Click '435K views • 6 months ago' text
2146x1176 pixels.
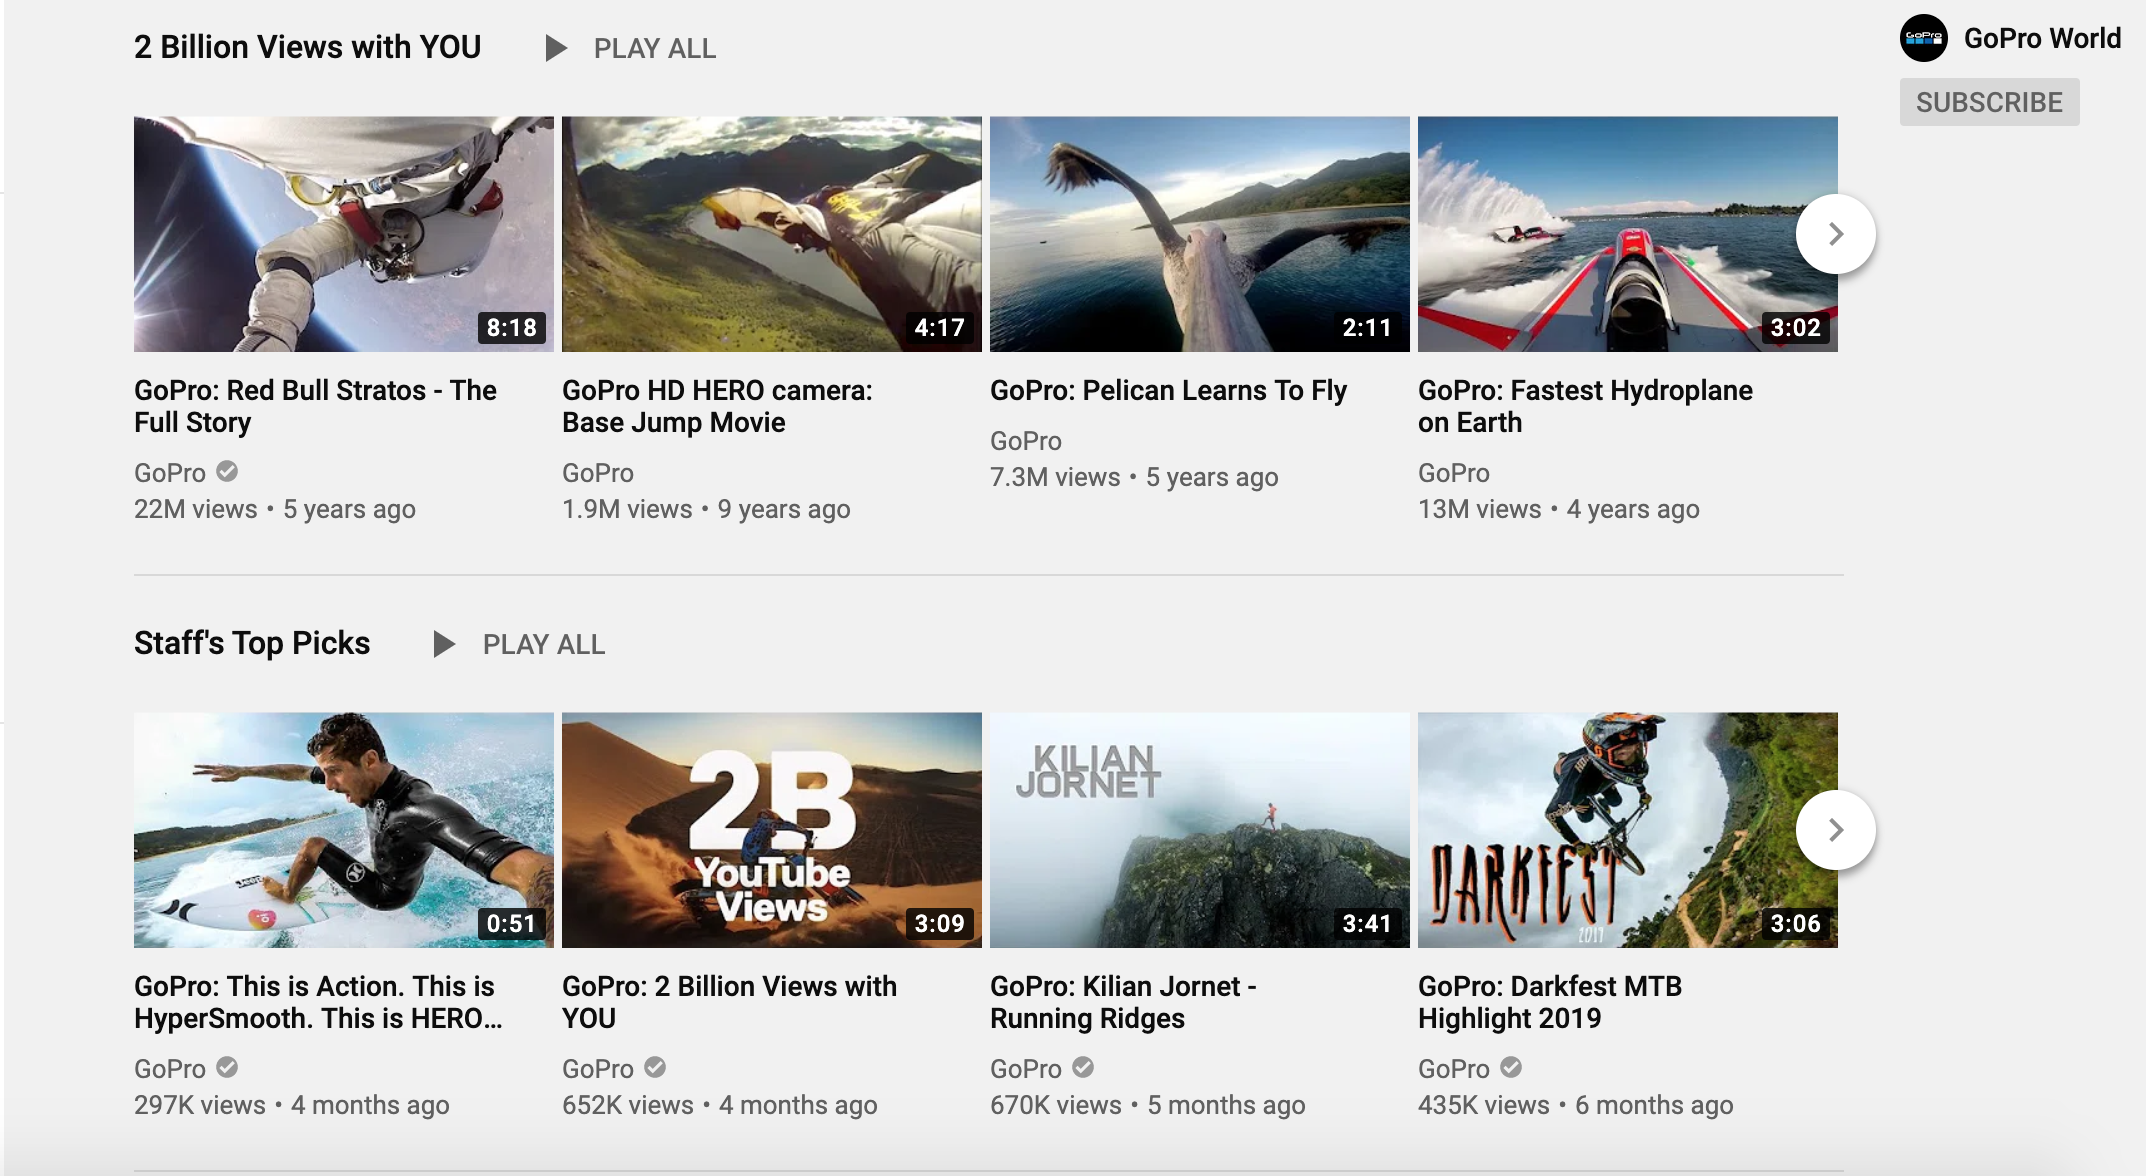[1576, 1105]
